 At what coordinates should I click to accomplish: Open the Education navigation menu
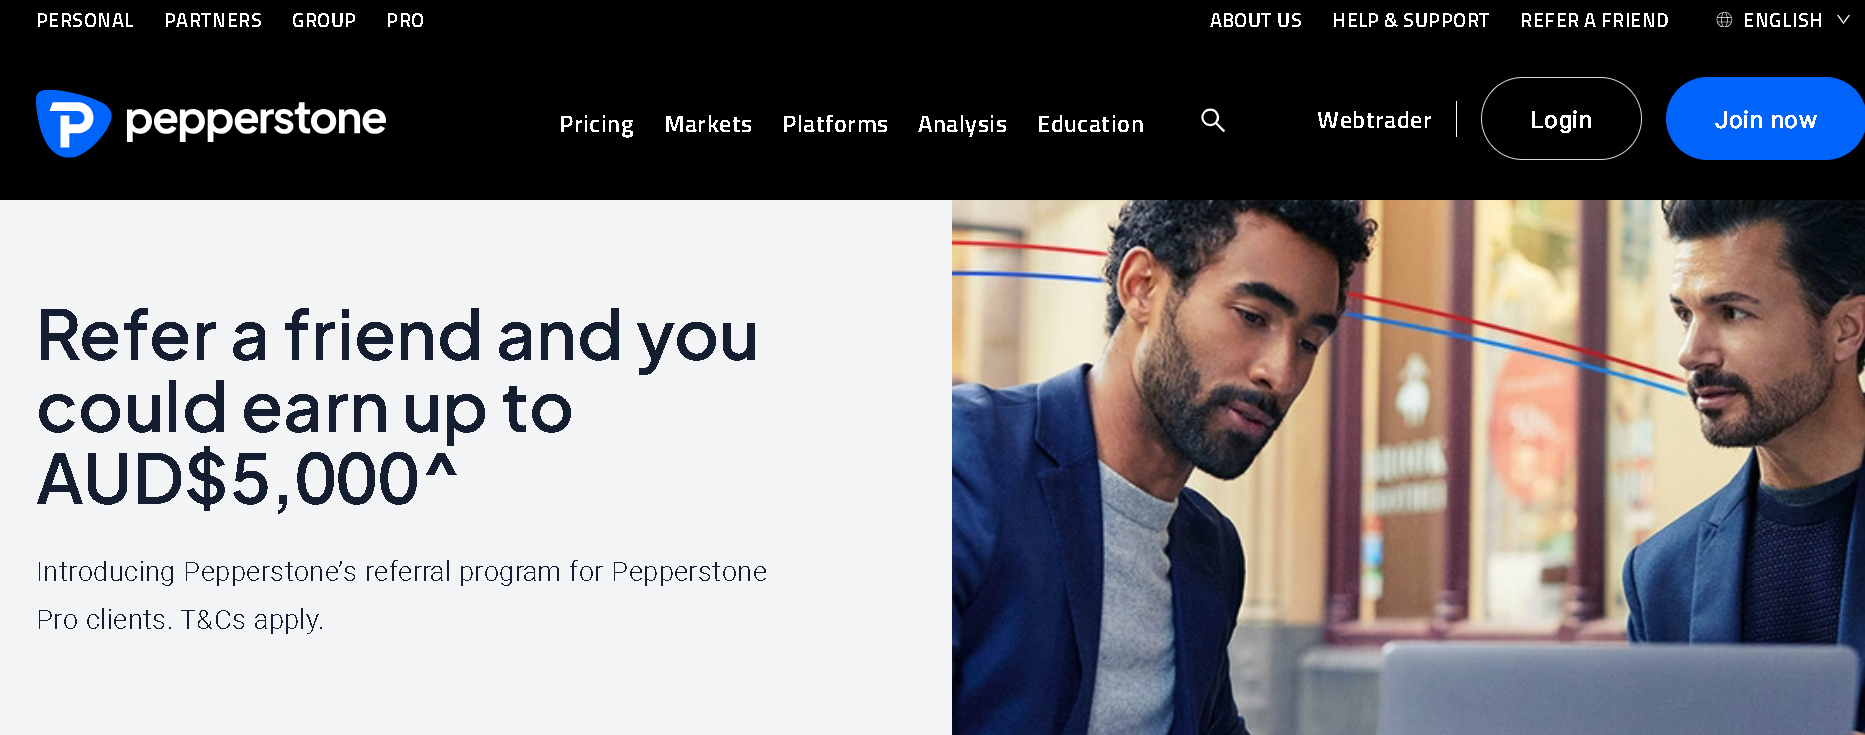pos(1090,124)
